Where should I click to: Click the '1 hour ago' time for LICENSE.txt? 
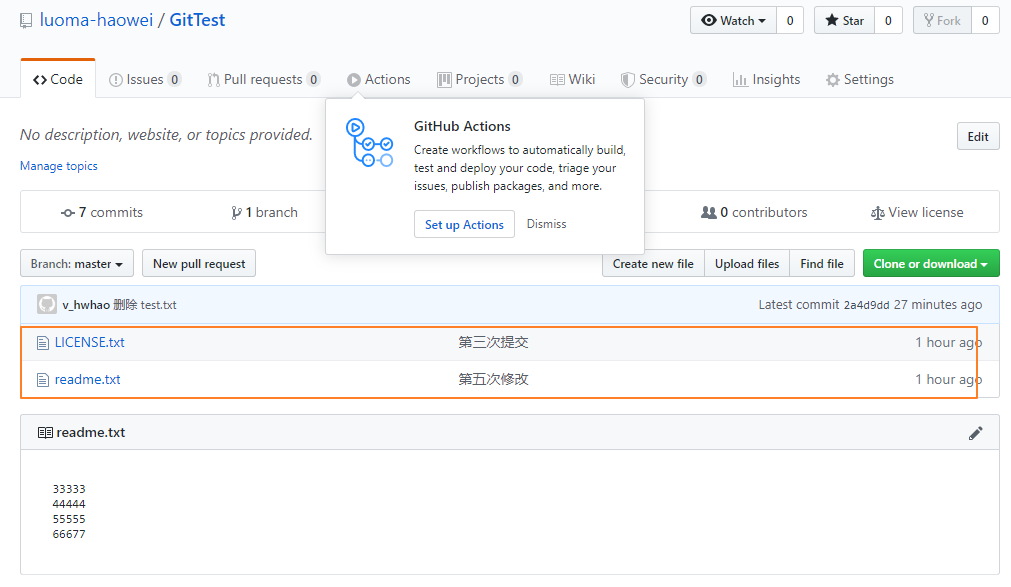948,343
